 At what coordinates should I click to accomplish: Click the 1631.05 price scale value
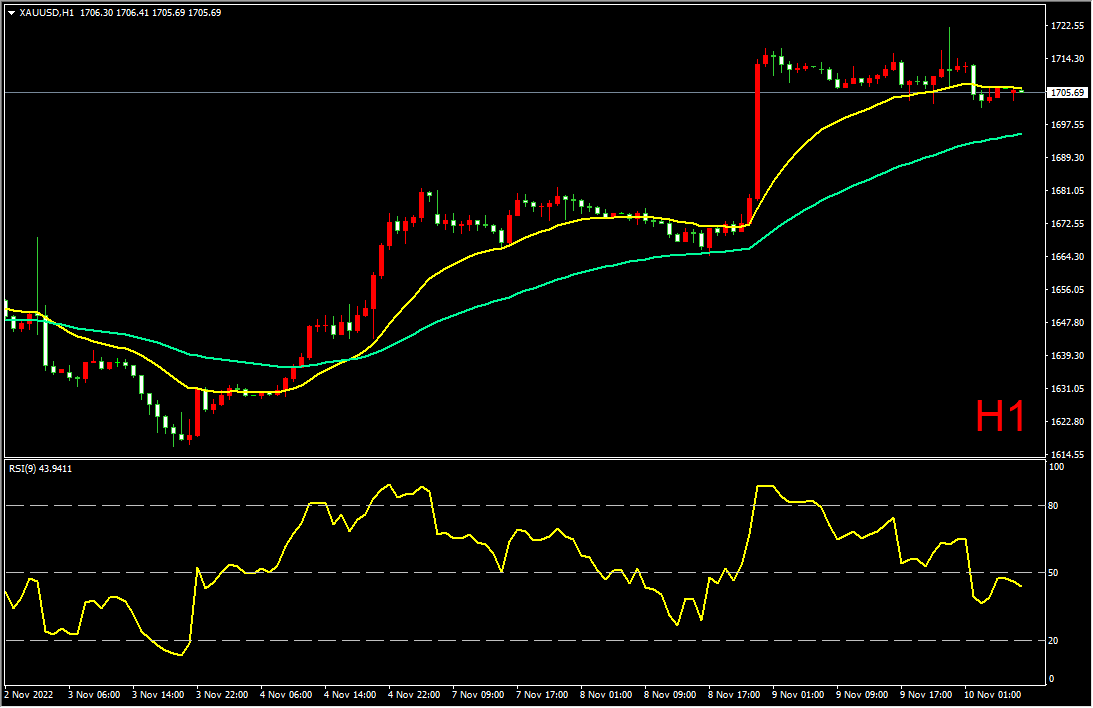point(1067,388)
